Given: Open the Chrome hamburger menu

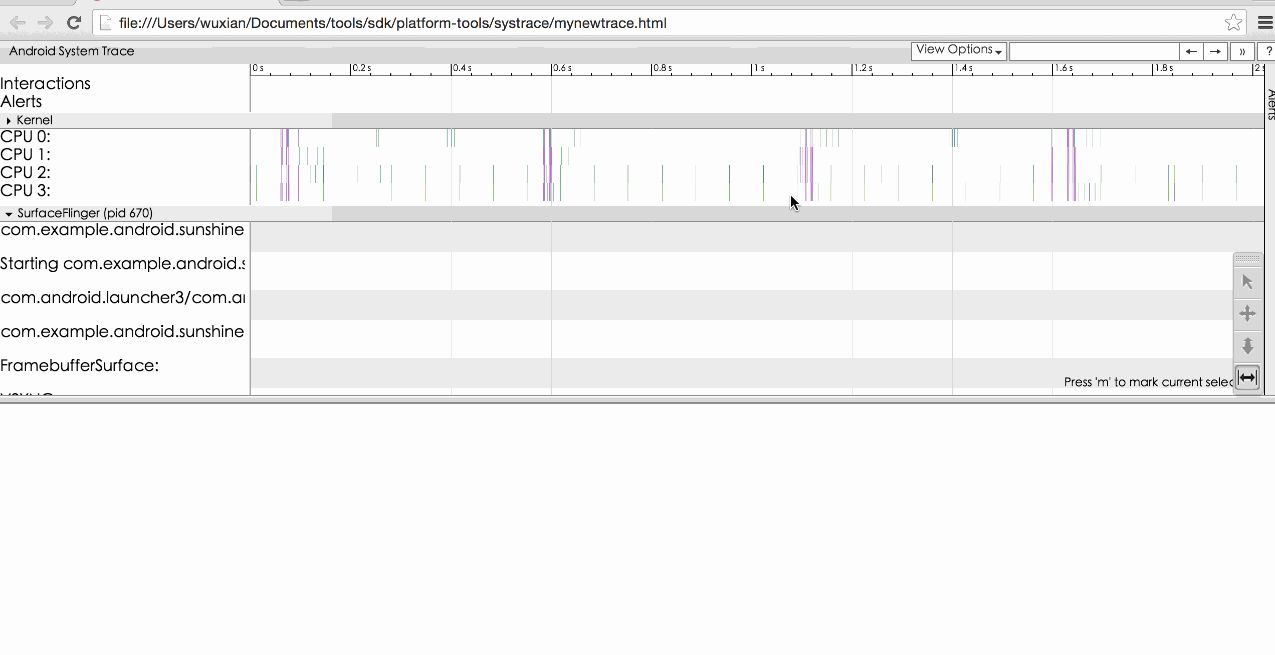Looking at the screenshot, I should pos(1265,23).
